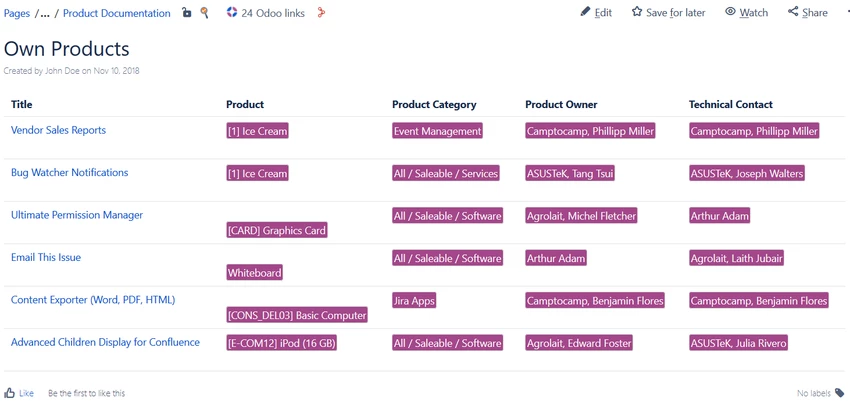Click the orange key icon in the breadcrumb bar
The height and width of the screenshot is (405, 850).
tap(204, 13)
